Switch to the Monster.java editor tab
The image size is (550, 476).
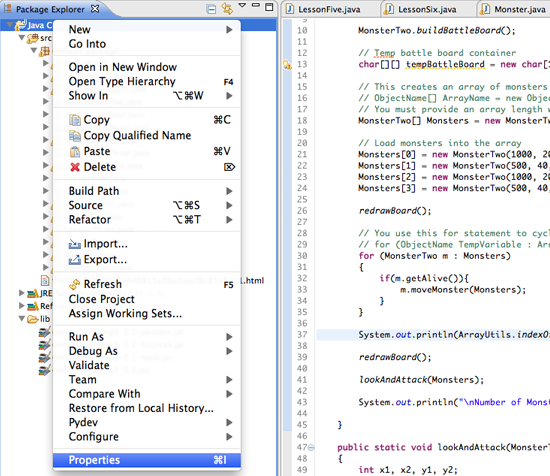coord(515,9)
